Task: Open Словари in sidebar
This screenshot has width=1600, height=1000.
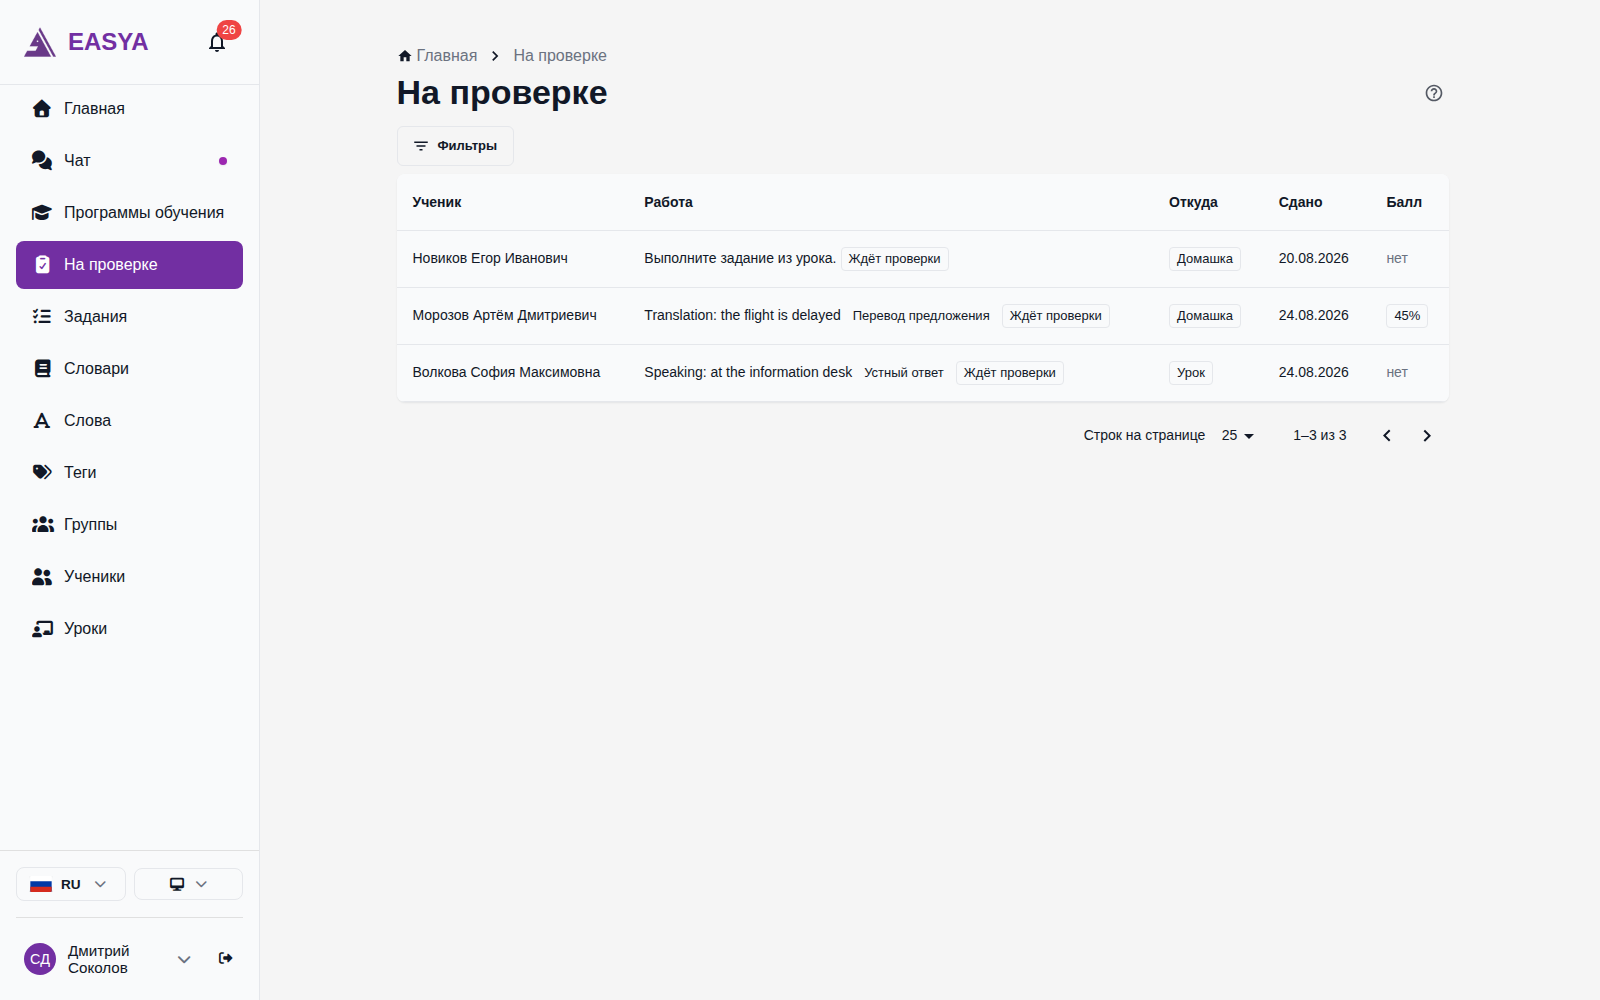Action: click(129, 369)
